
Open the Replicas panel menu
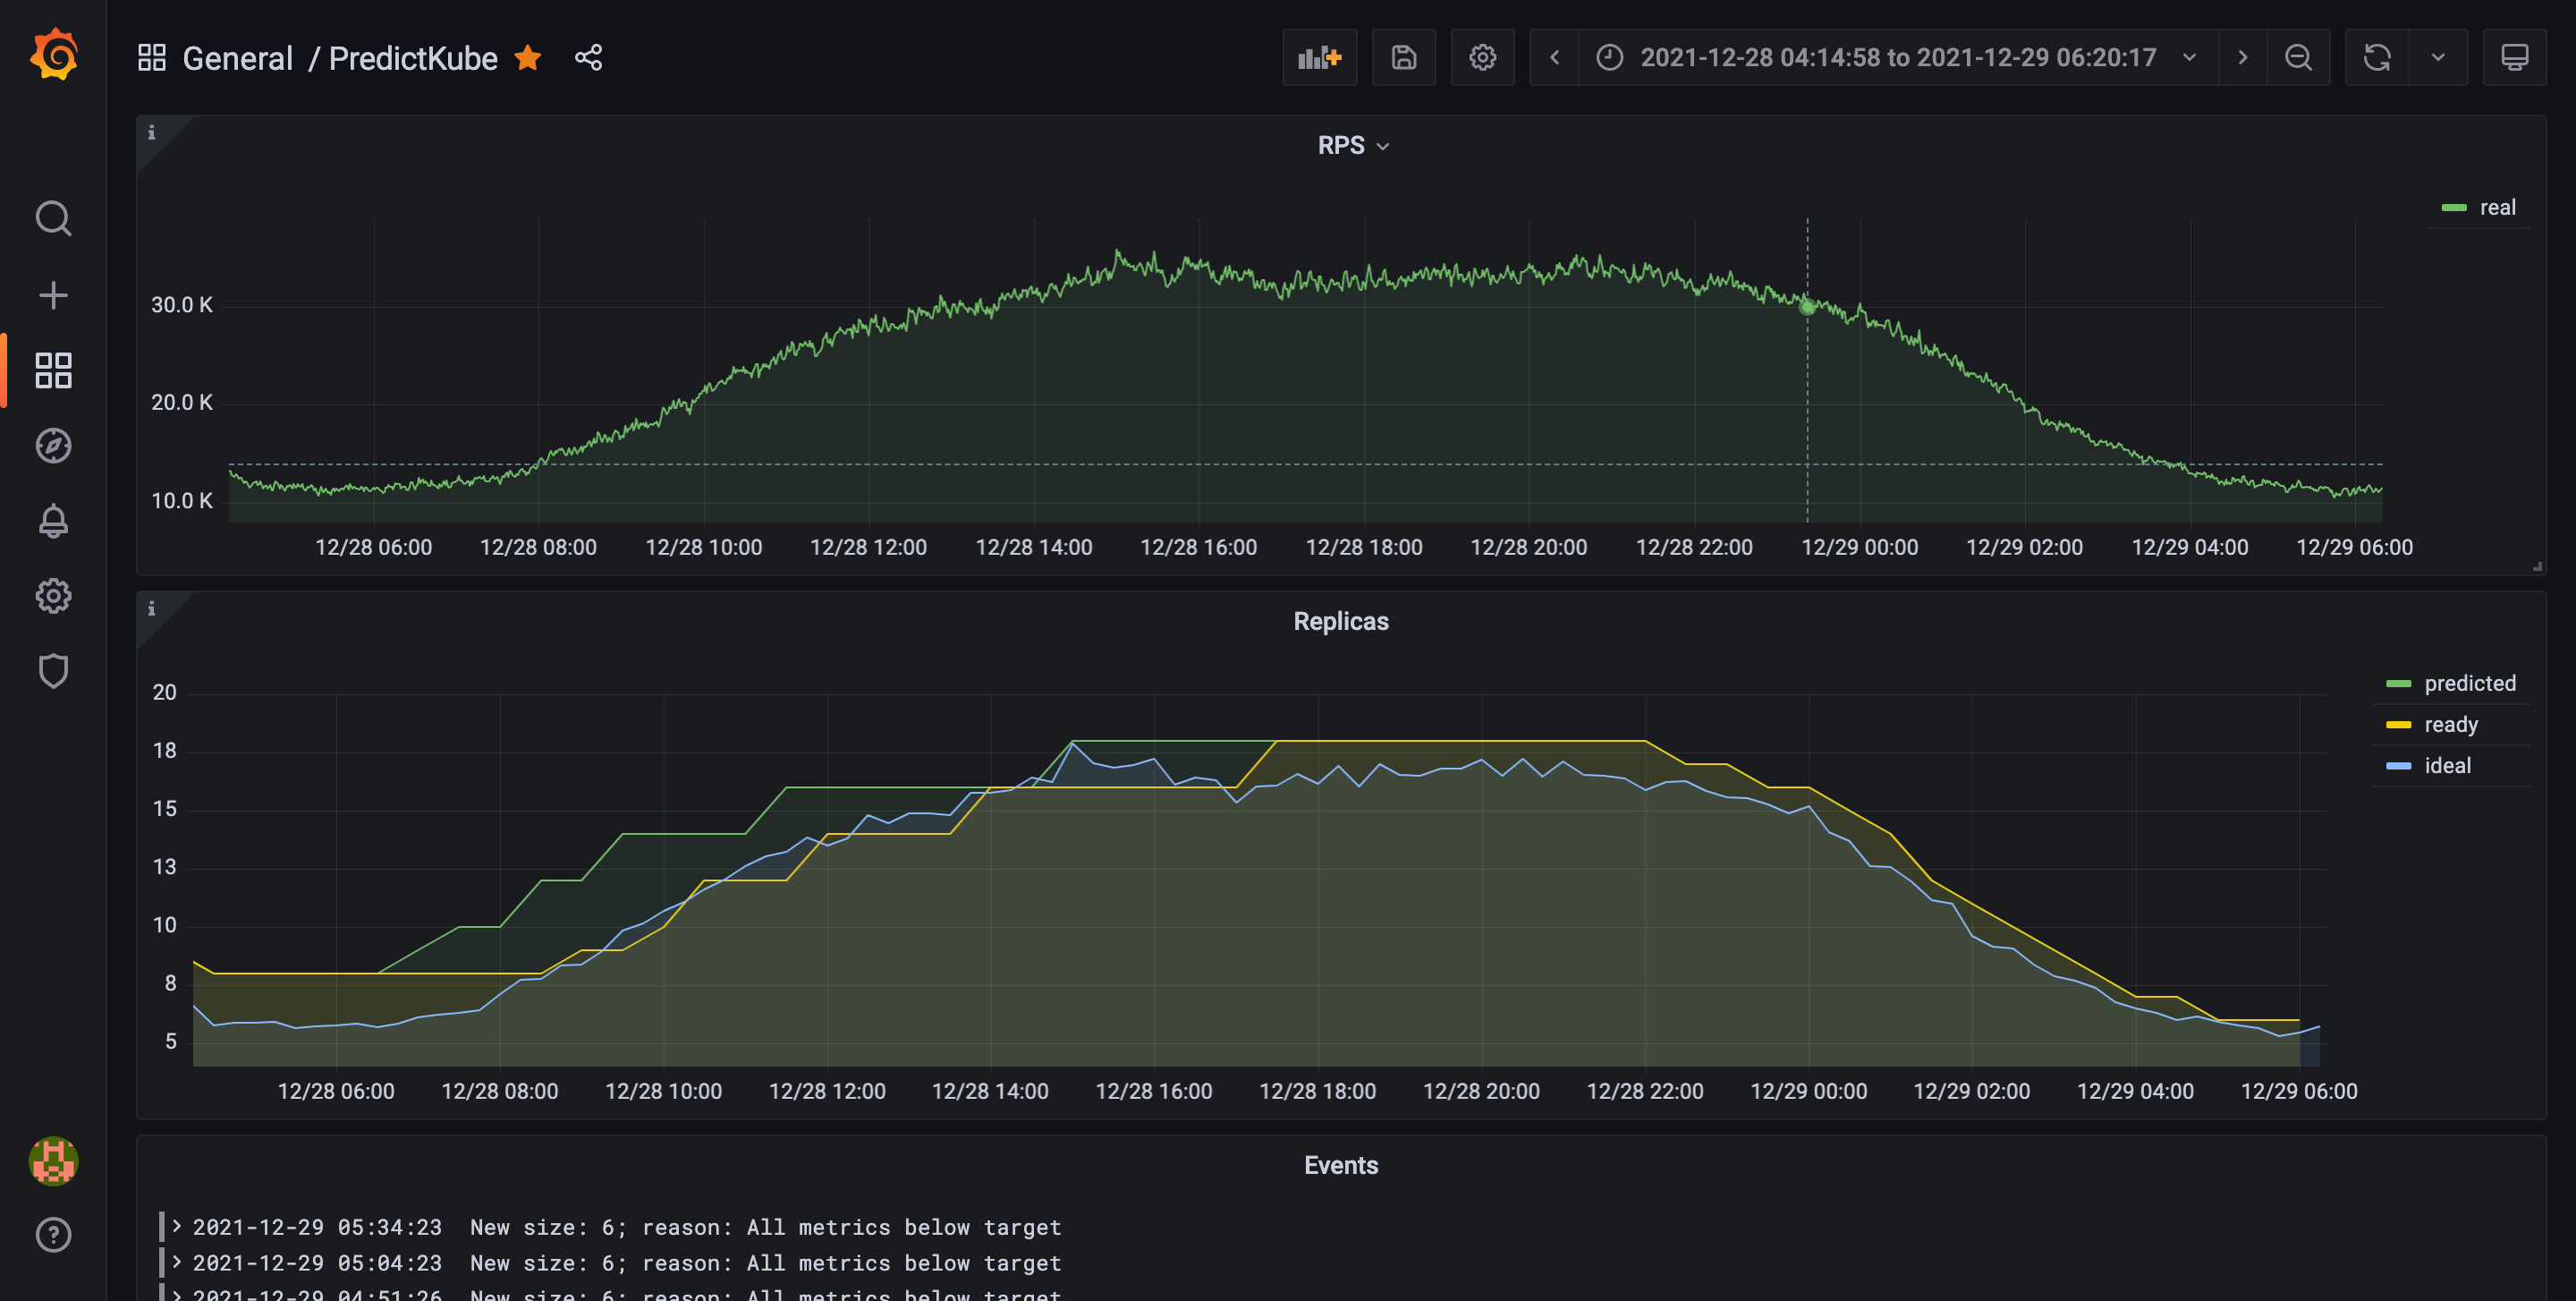tap(1340, 620)
